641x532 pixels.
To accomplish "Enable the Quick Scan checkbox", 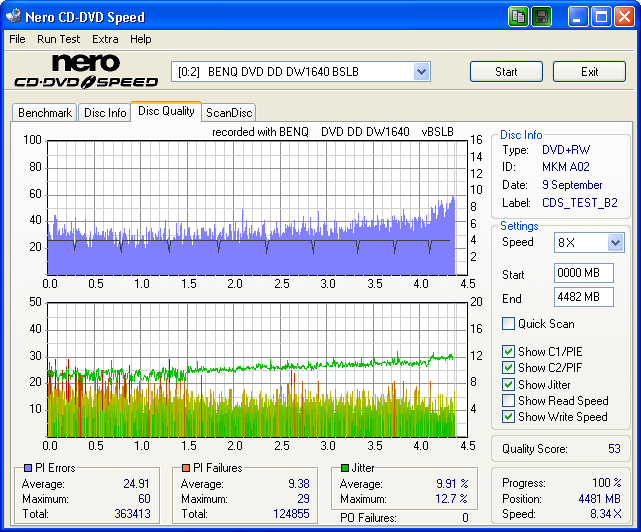I will pyautogui.click(x=509, y=324).
